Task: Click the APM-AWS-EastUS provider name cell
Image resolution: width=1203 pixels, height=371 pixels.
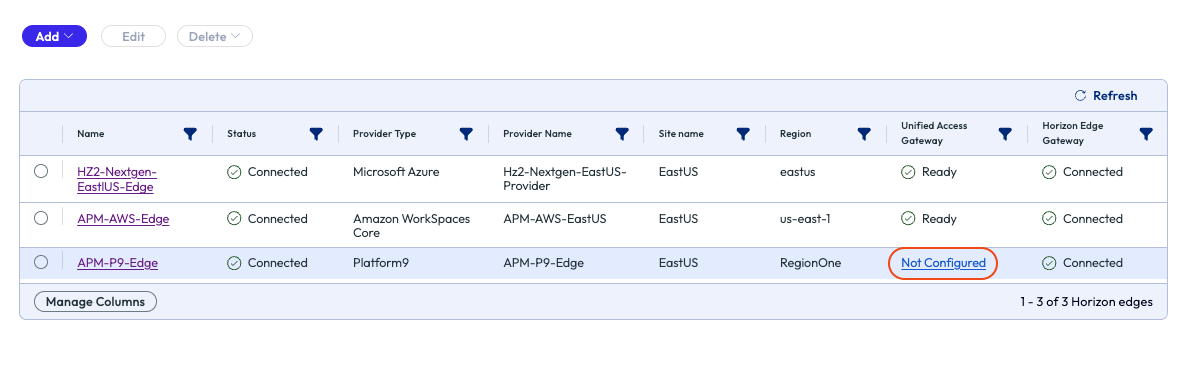Action: (554, 219)
